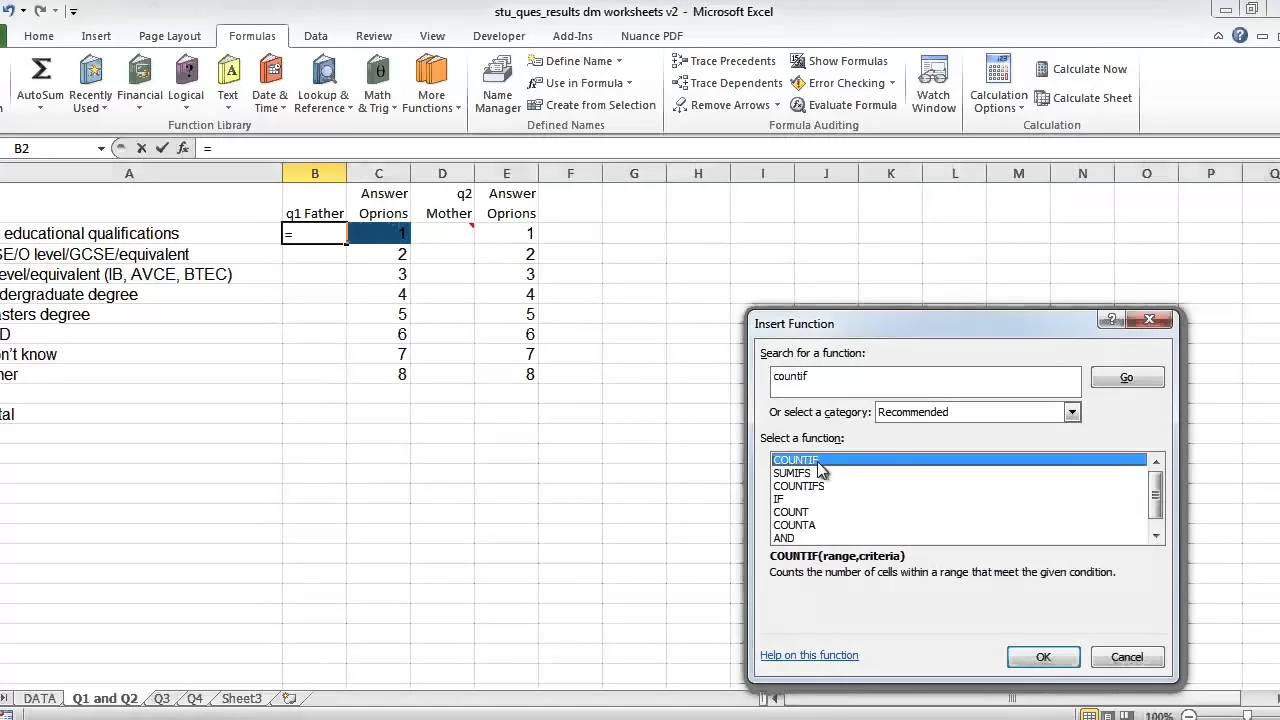Open the Sheet3 tab
The image size is (1280, 720).
click(x=241, y=699)
